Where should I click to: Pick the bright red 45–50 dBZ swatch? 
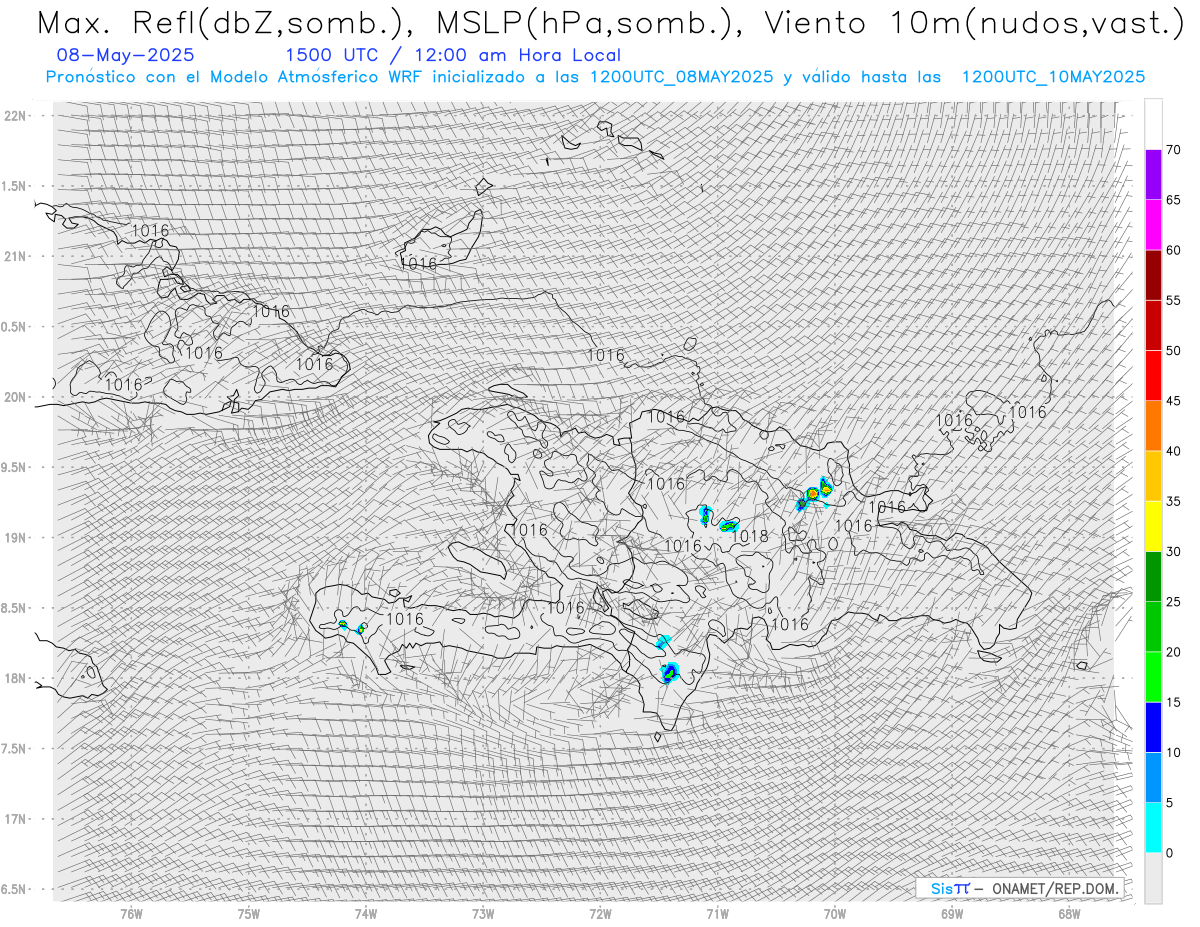point(1153,376)
